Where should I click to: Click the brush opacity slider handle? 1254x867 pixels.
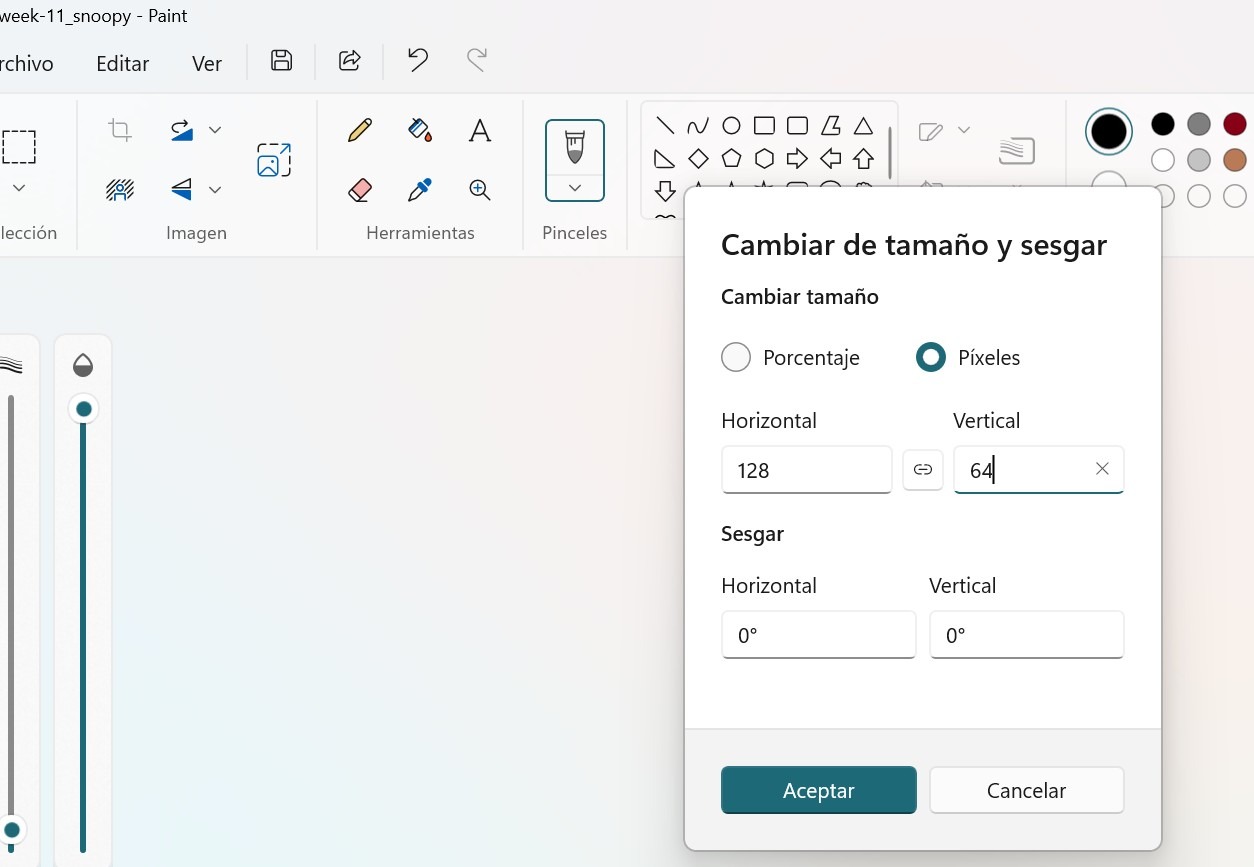point(84,408)
